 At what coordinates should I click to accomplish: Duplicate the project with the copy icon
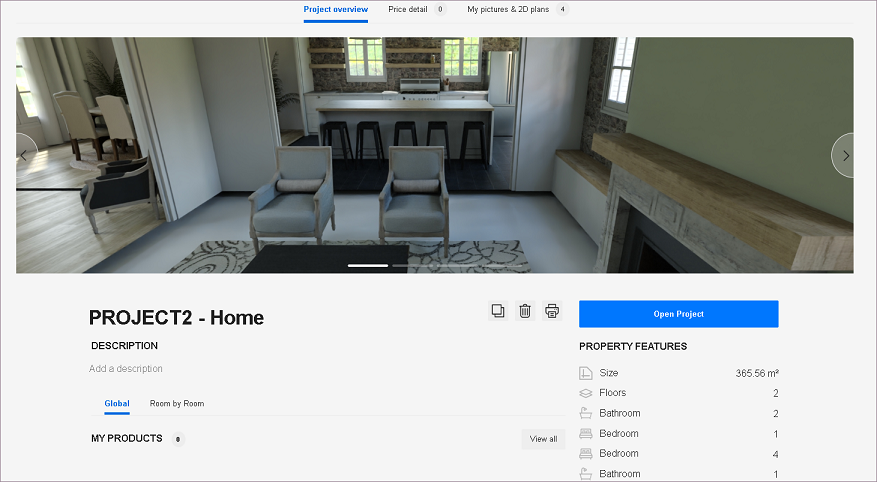point(497,311)
